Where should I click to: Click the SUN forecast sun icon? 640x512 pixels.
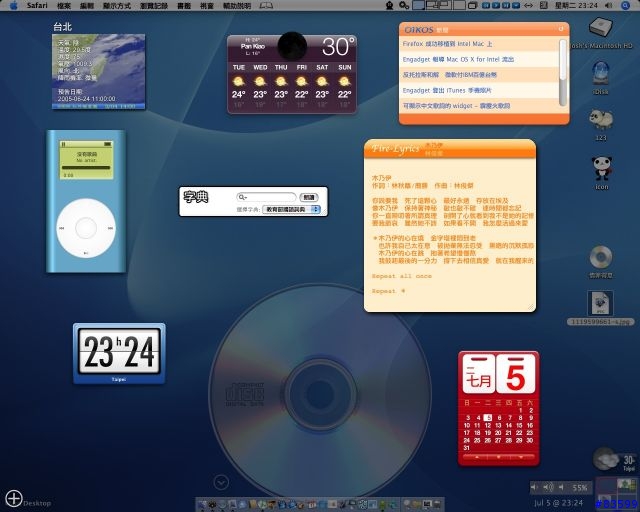(x=344, y=81)
